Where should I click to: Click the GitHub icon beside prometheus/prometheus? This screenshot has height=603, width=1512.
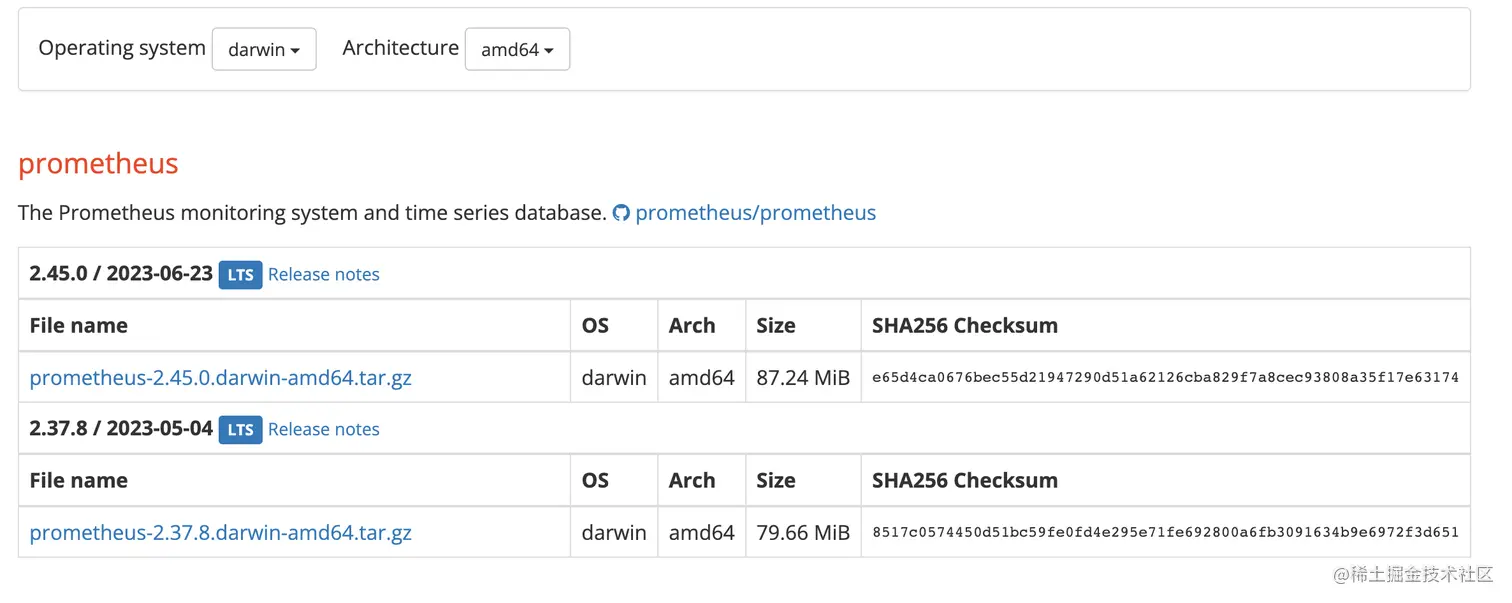621,213
